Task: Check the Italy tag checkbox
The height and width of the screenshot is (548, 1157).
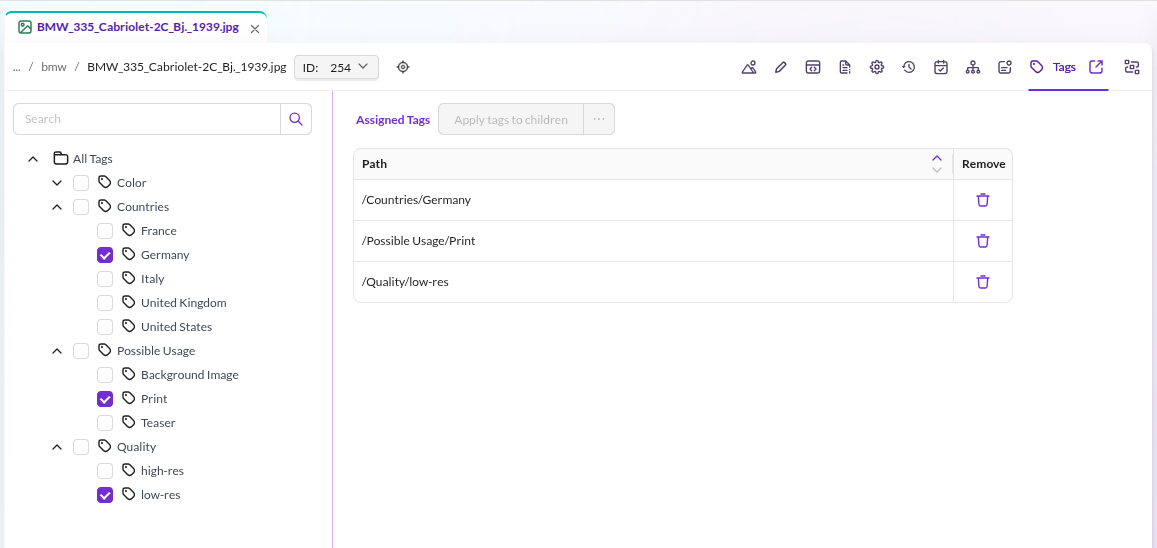Action: point(105,279)
